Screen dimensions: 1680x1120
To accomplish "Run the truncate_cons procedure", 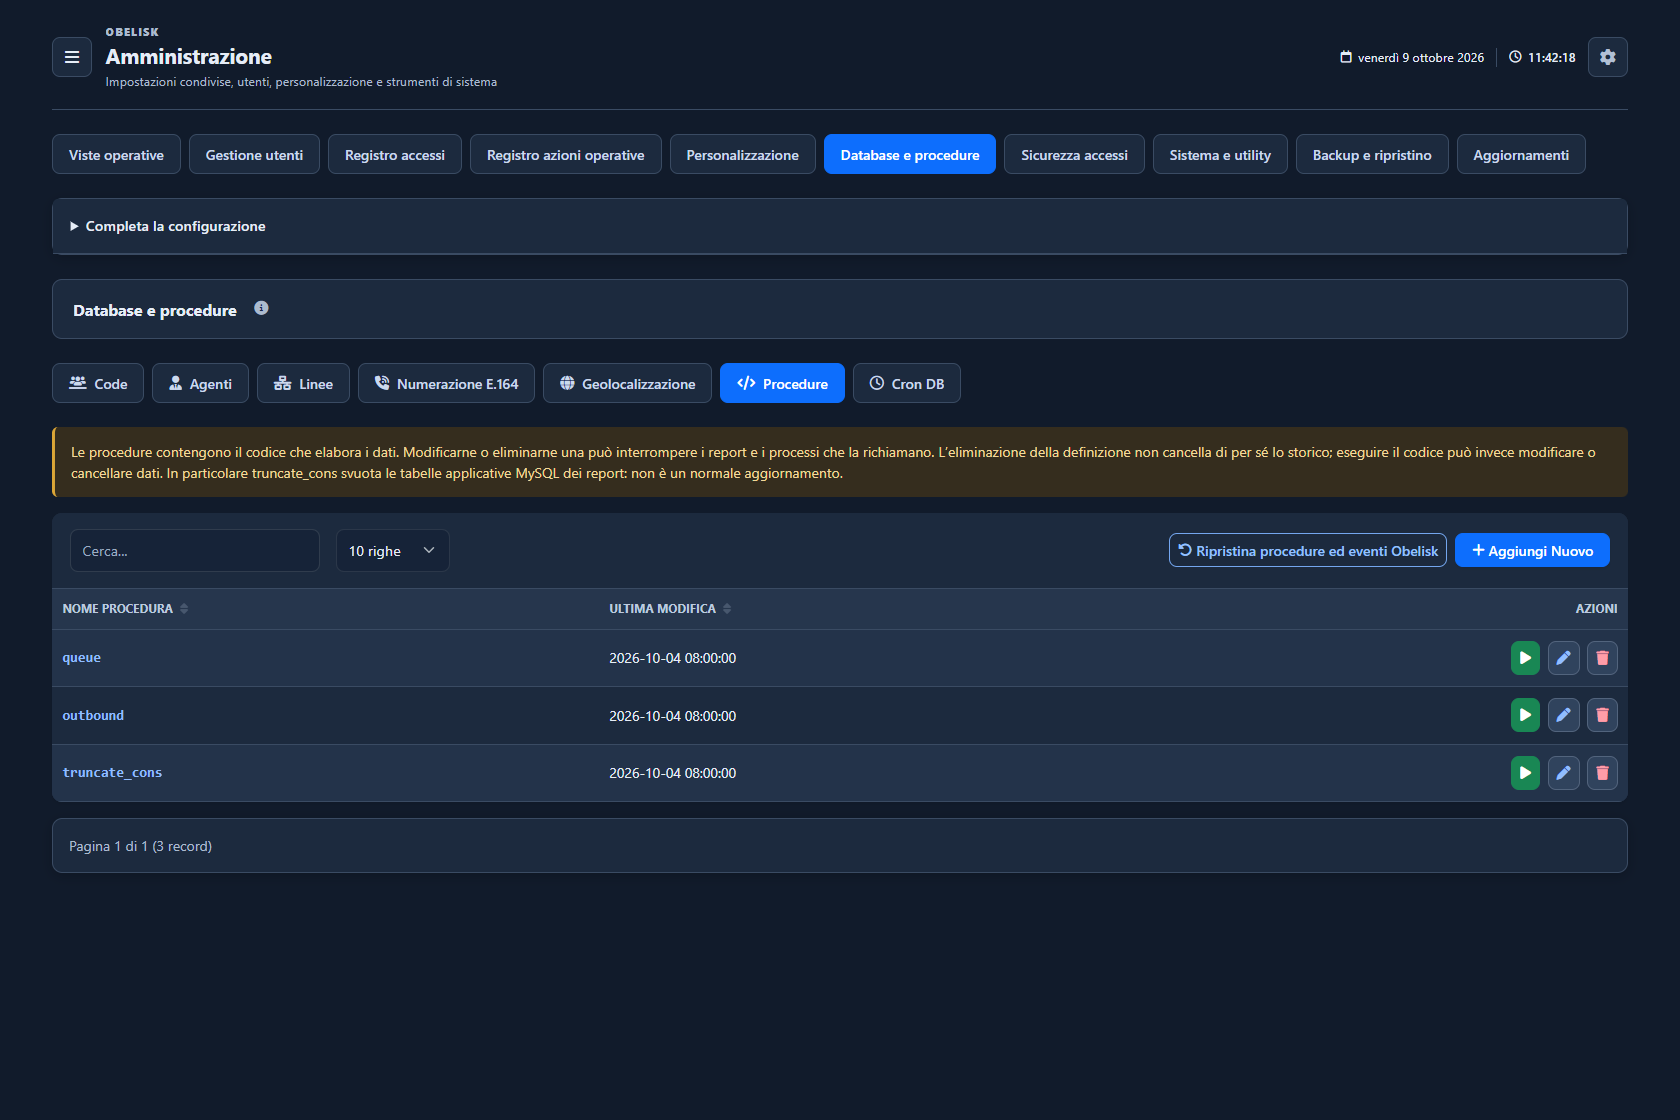I will click(x=1525, y=773).
